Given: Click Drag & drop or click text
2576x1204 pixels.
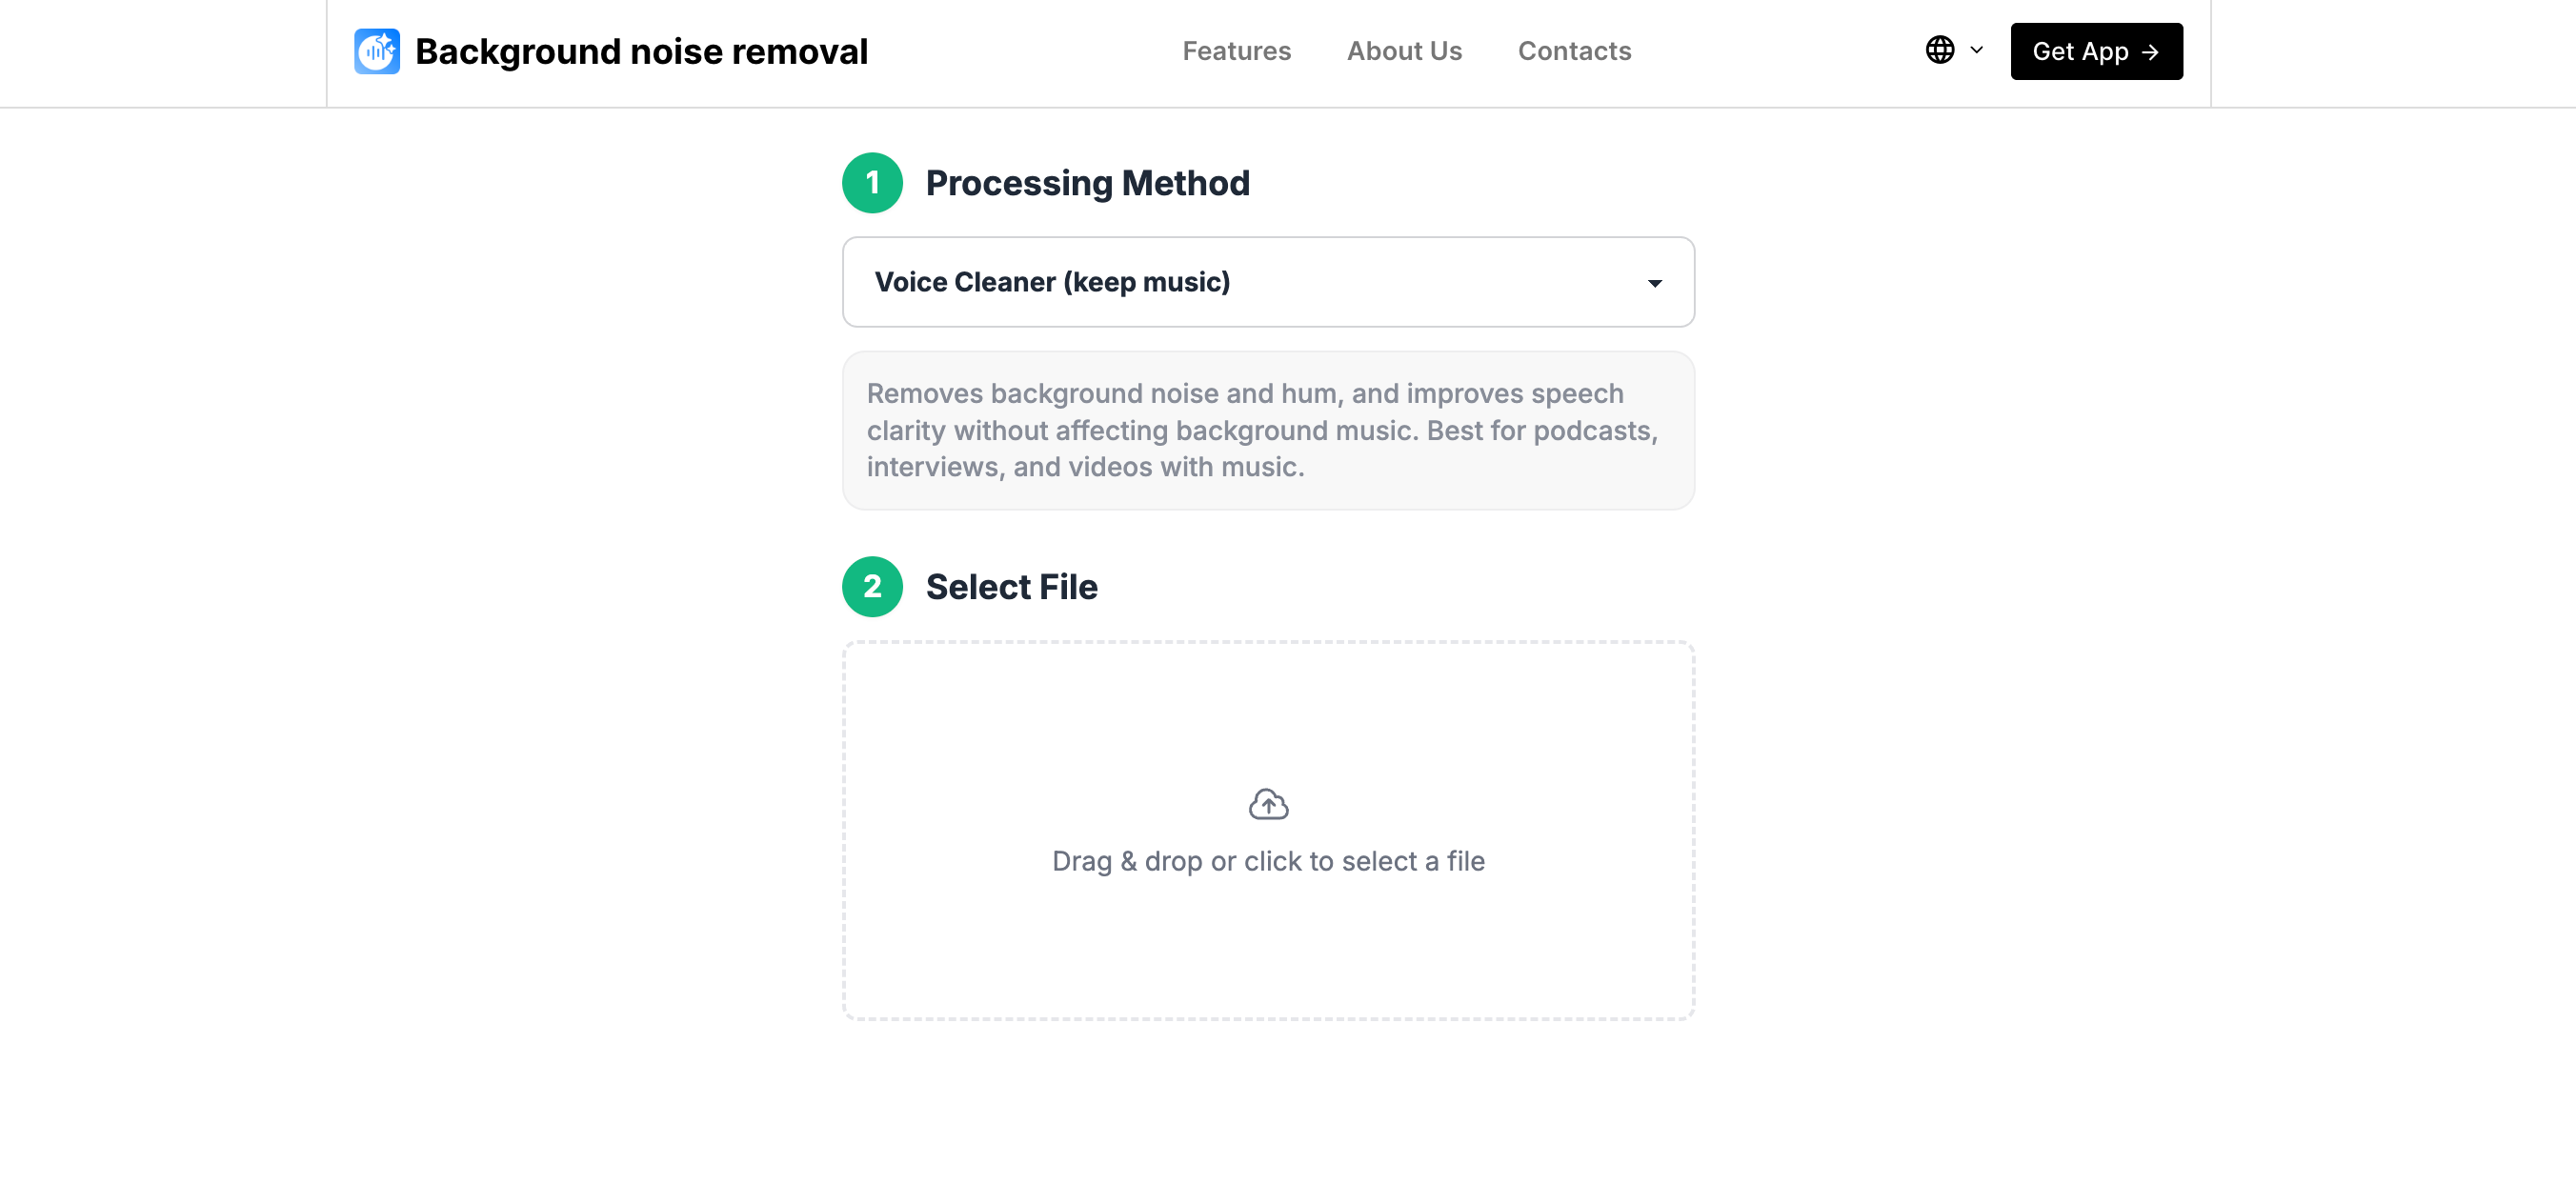Looking at the screenshot, I should point(1269,861).
